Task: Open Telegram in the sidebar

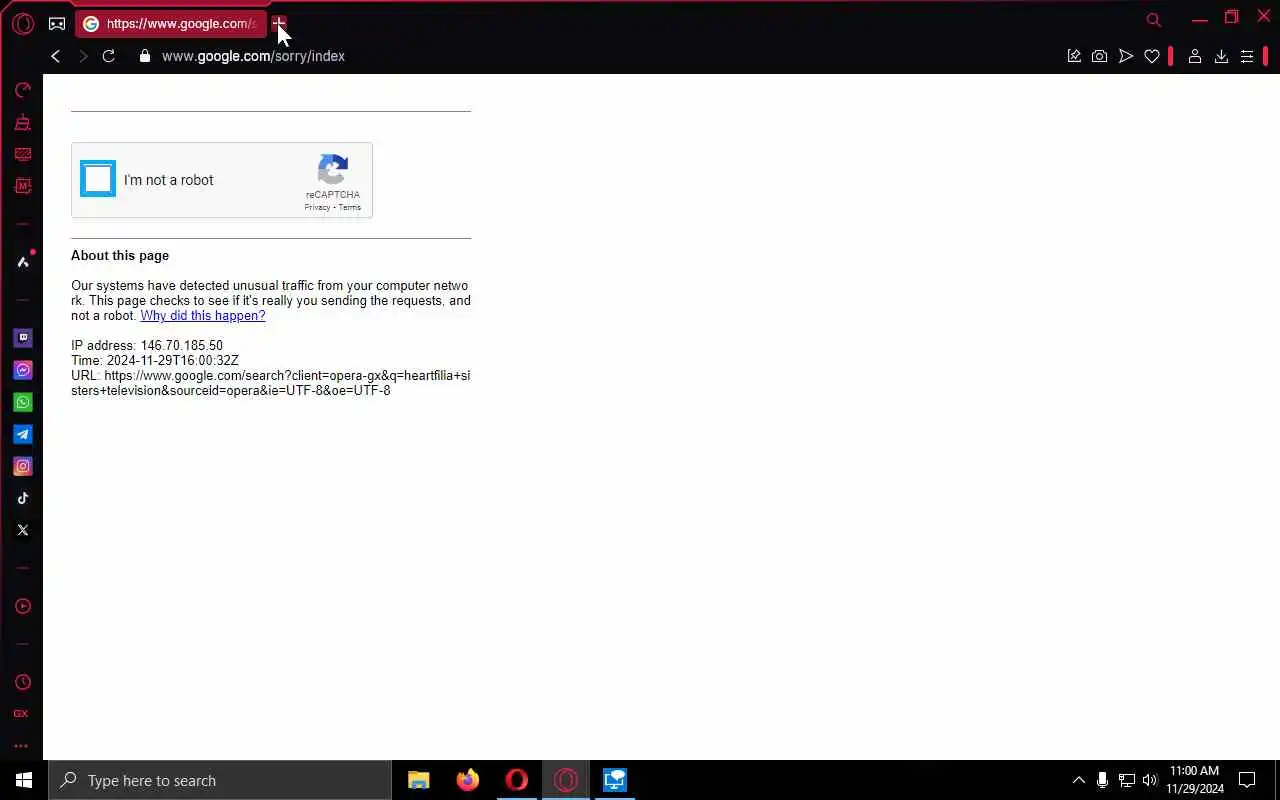Action: (22, 434)
